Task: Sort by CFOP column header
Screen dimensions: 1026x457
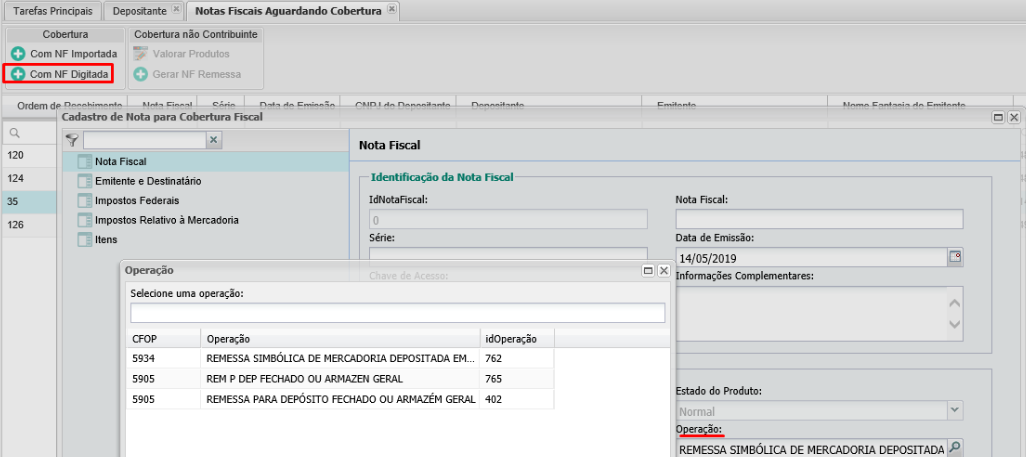Action: tap(163, 338)
